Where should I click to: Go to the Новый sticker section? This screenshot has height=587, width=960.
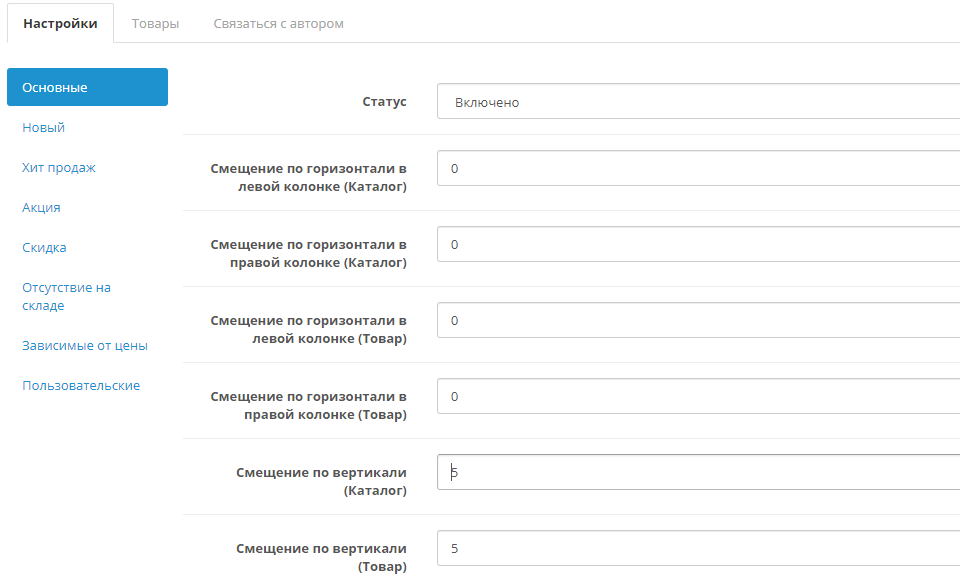tap(43, 127)
